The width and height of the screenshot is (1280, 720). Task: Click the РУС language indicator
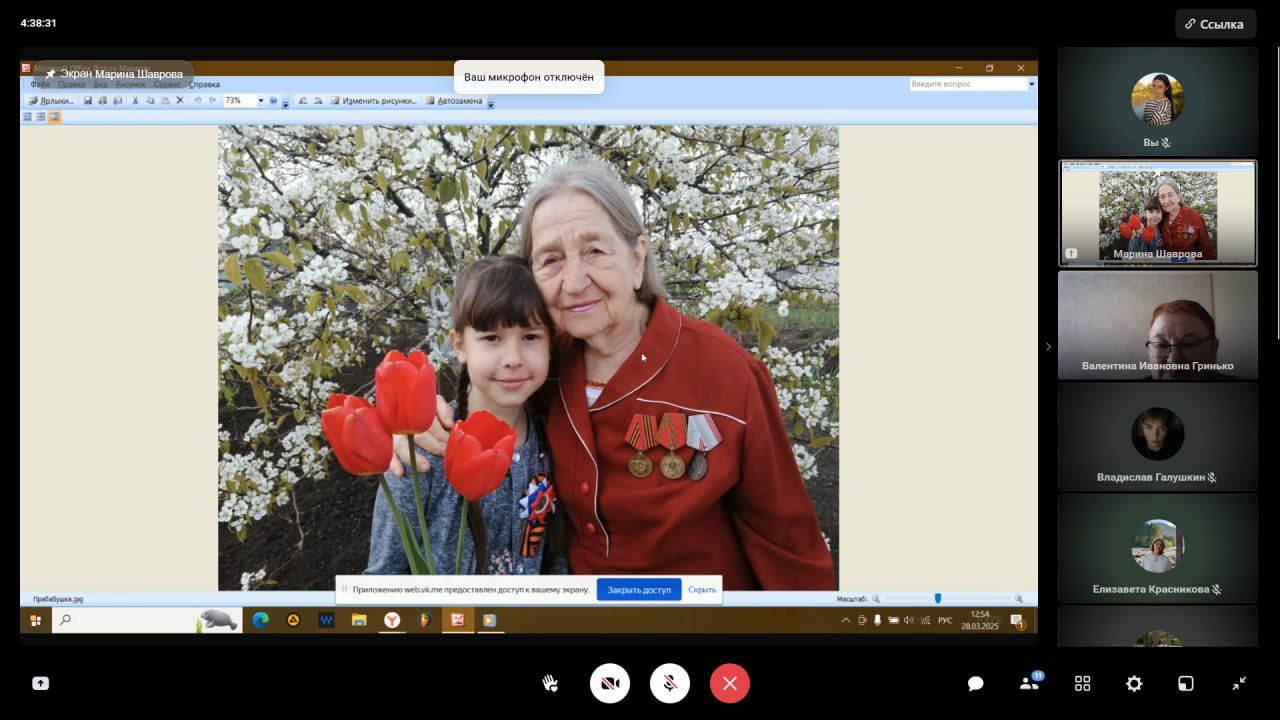(945, 620)
